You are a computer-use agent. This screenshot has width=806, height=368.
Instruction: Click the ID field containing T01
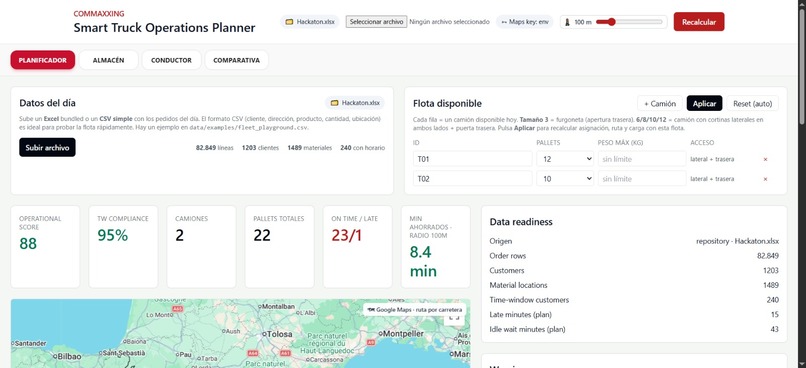472,159
